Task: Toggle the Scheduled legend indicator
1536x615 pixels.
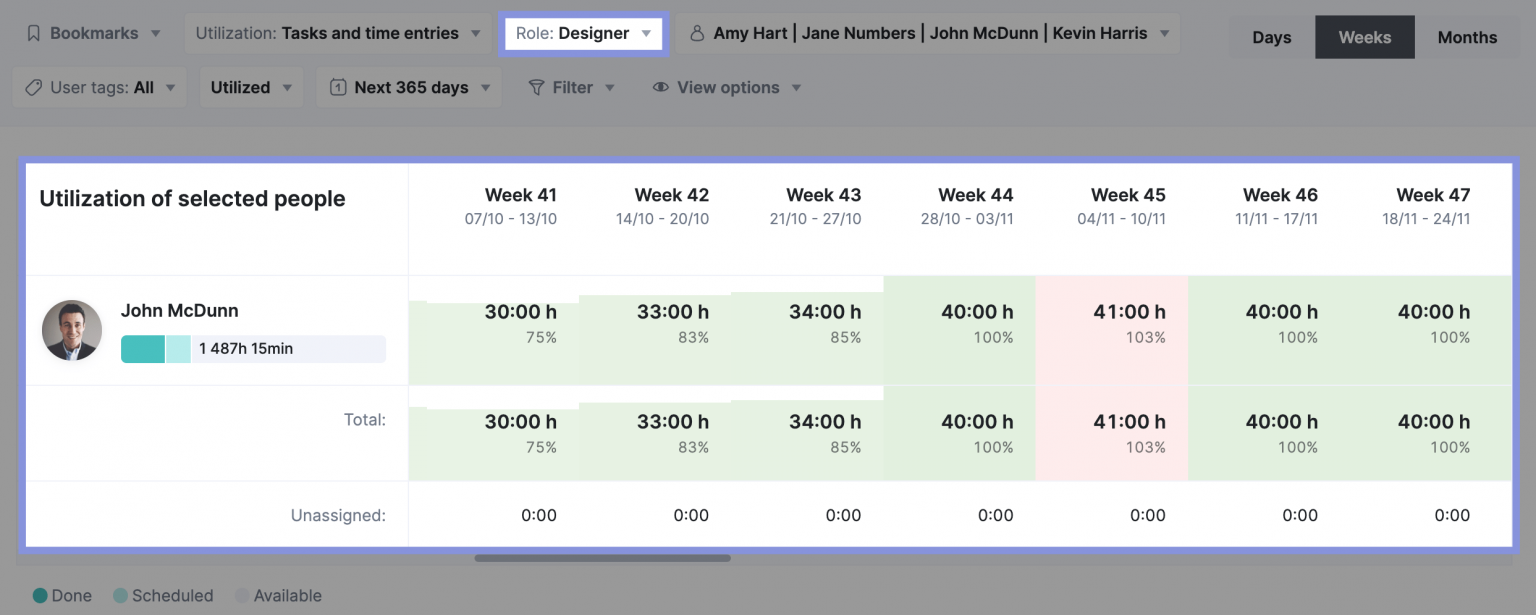Action: click(119, 595)
